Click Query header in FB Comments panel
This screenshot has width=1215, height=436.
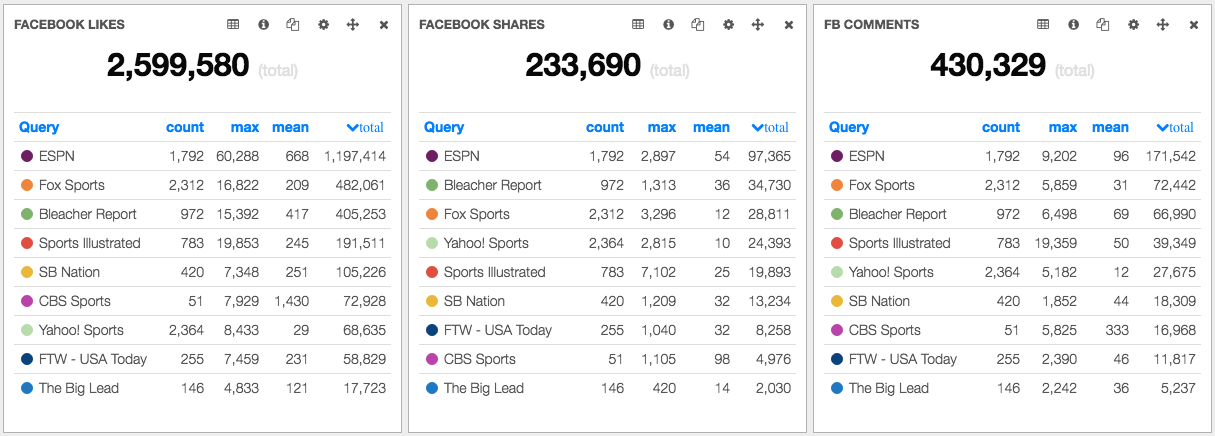coord(849,127)
